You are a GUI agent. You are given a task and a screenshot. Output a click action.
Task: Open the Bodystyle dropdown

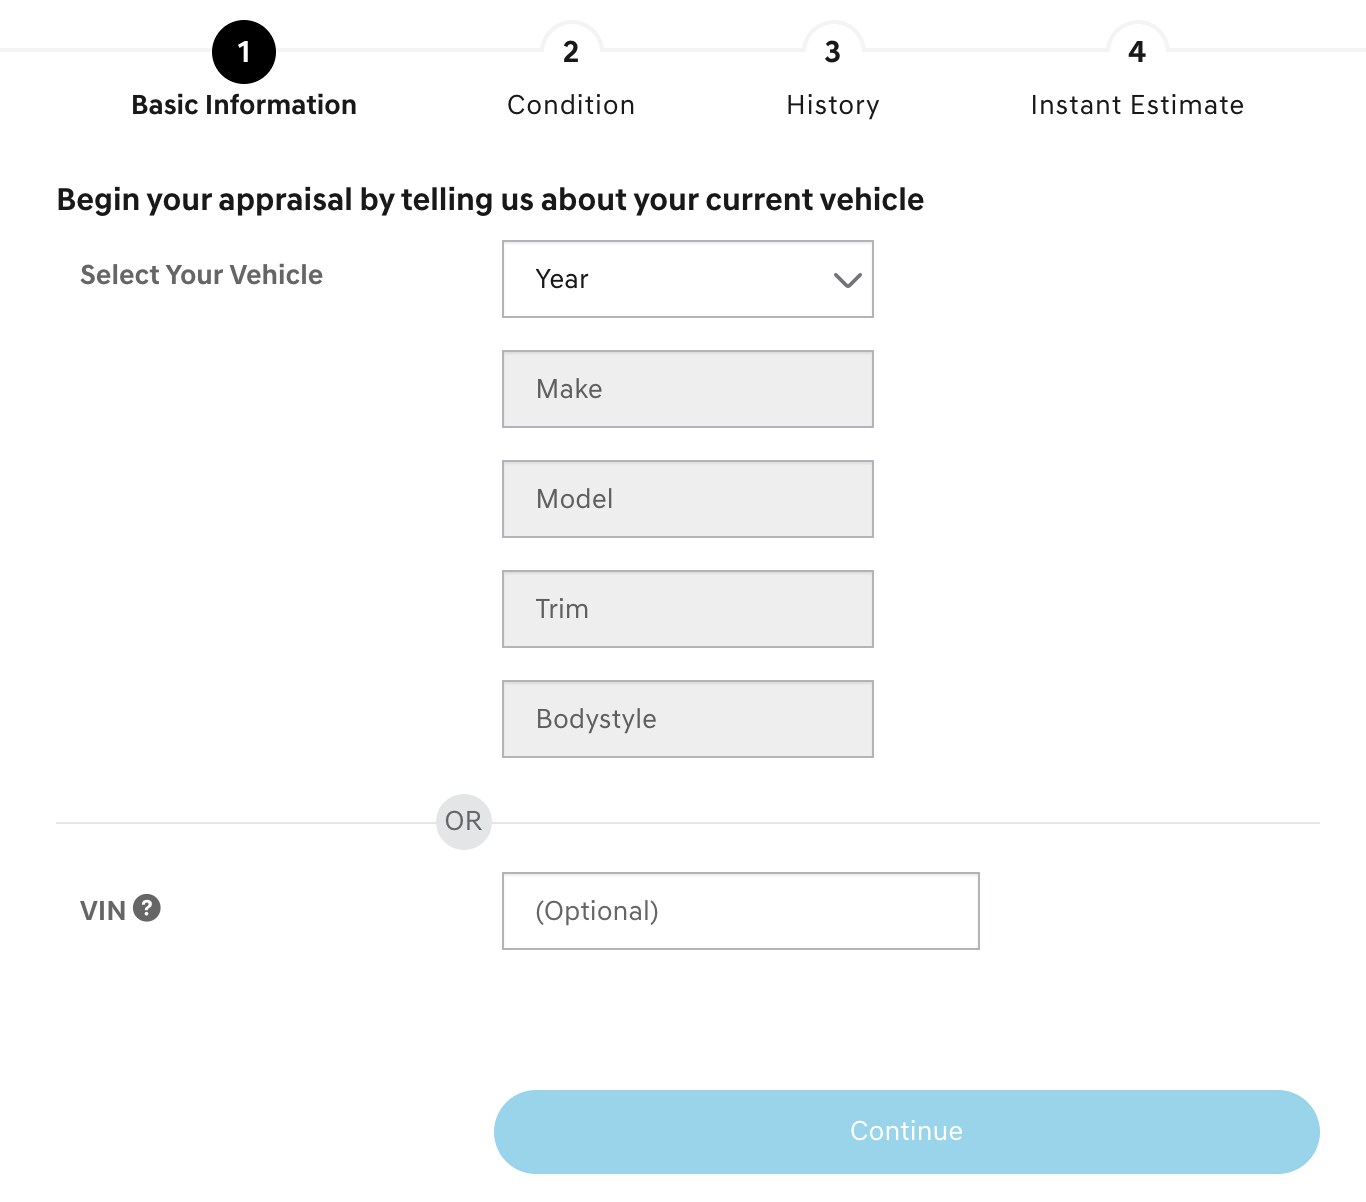click(x=688, y=719)
